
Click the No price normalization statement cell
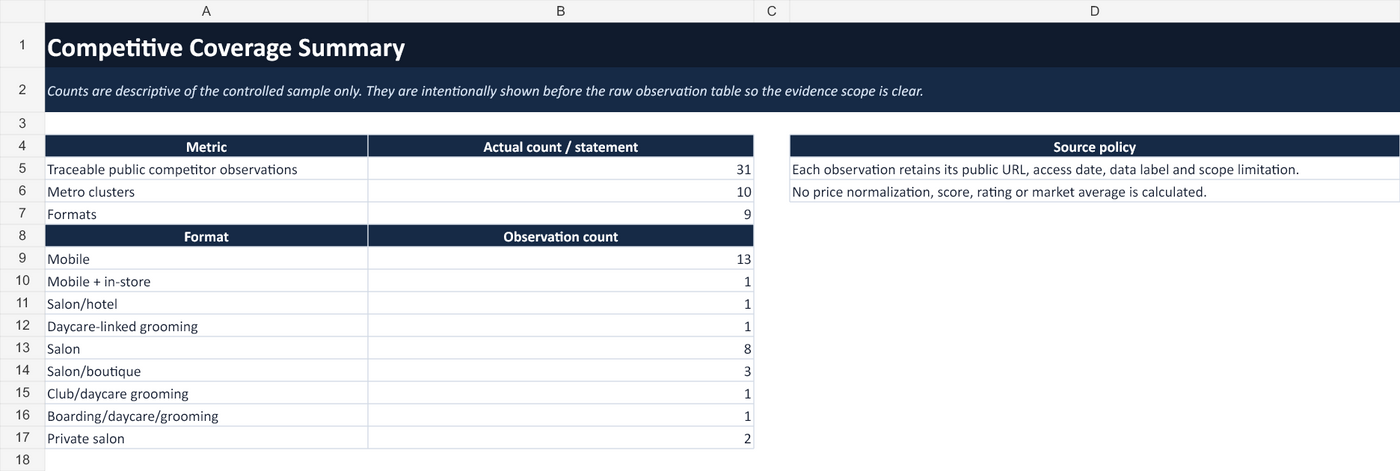click(1094, 191)
